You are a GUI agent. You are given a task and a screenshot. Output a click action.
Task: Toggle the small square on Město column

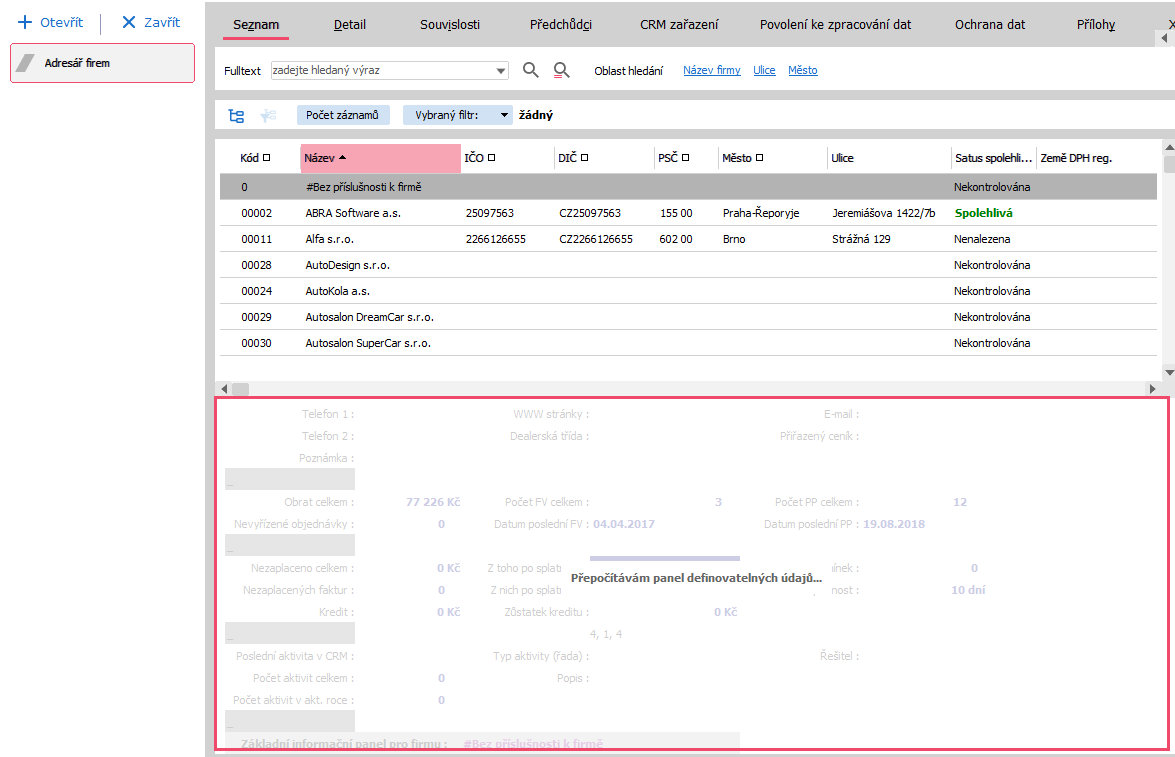(x=760, y=158)
